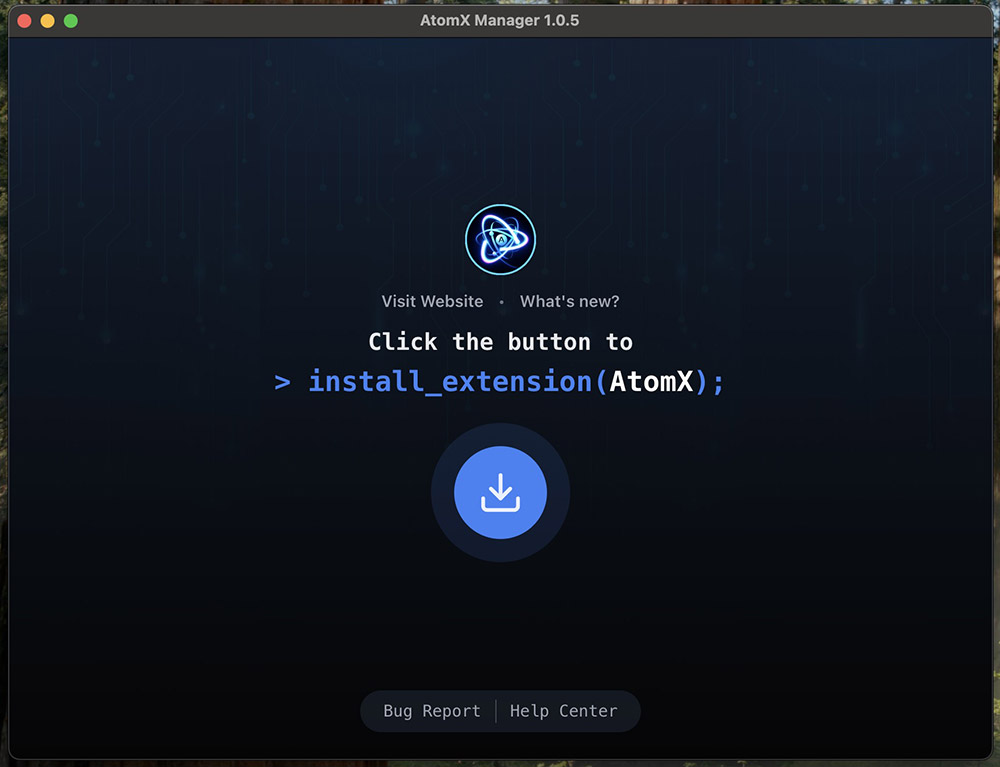Image resolution: width=1000 pixels, height=767 pixels.
Task: Open the Bug Report page
Action: point(430,711)
